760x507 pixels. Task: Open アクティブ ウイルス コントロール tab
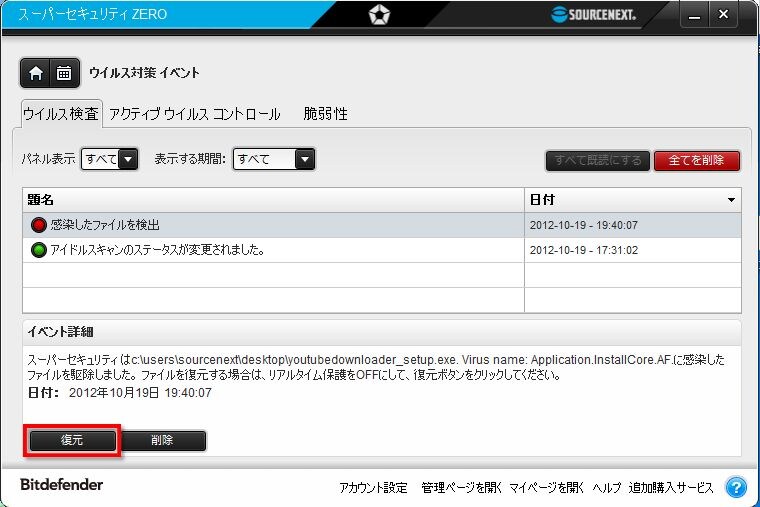(194, 114)
